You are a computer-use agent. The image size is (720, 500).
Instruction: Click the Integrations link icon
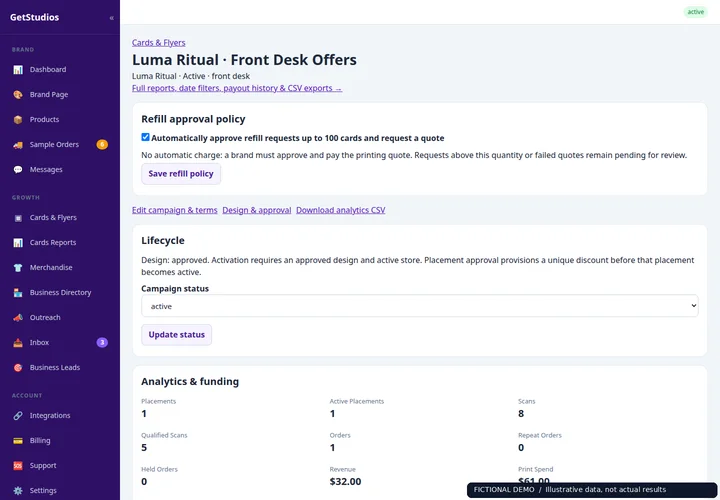pos(18,416)
